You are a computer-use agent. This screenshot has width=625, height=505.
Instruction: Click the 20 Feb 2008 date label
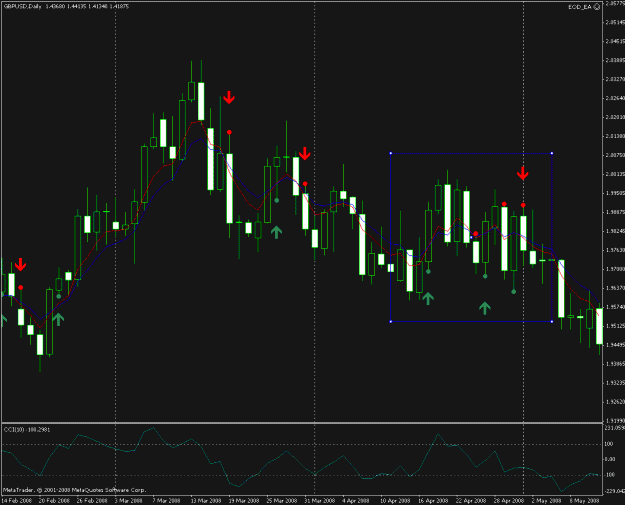[x=53, y=500]
